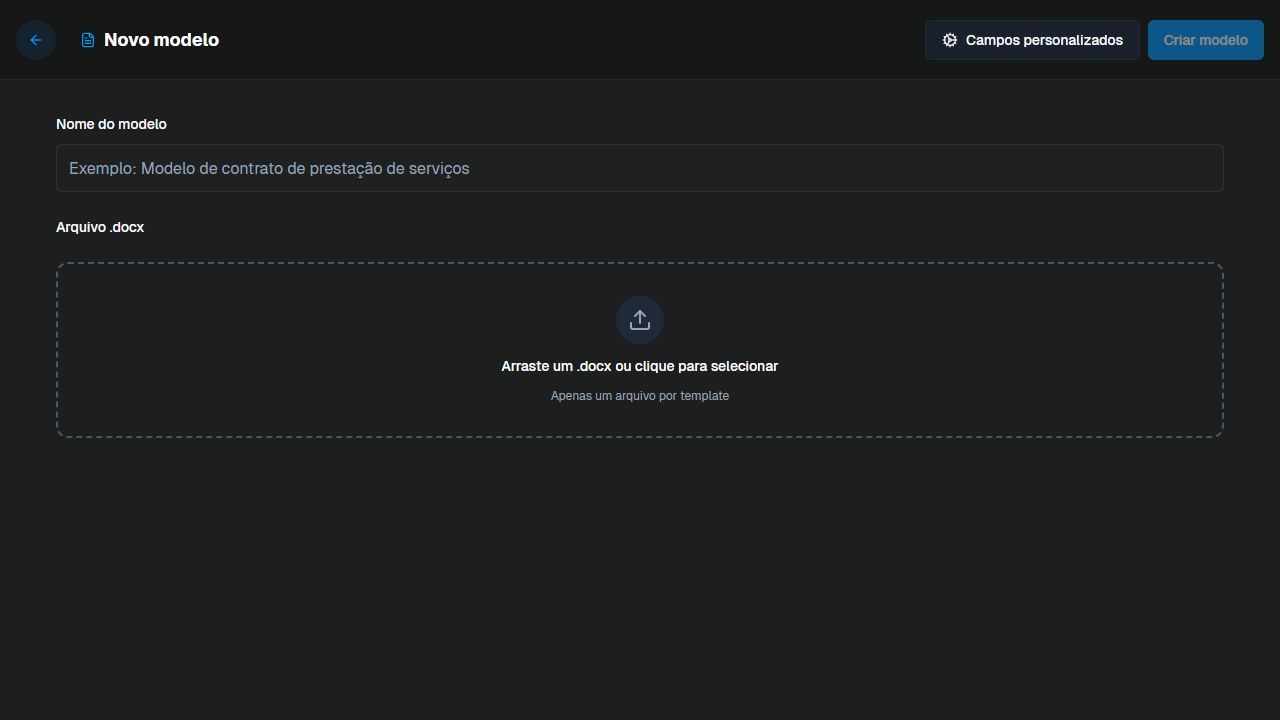1280x720 pixels.
Task: Go back using the arrow button
Action: pyautogui.click(x=36, y=40)
